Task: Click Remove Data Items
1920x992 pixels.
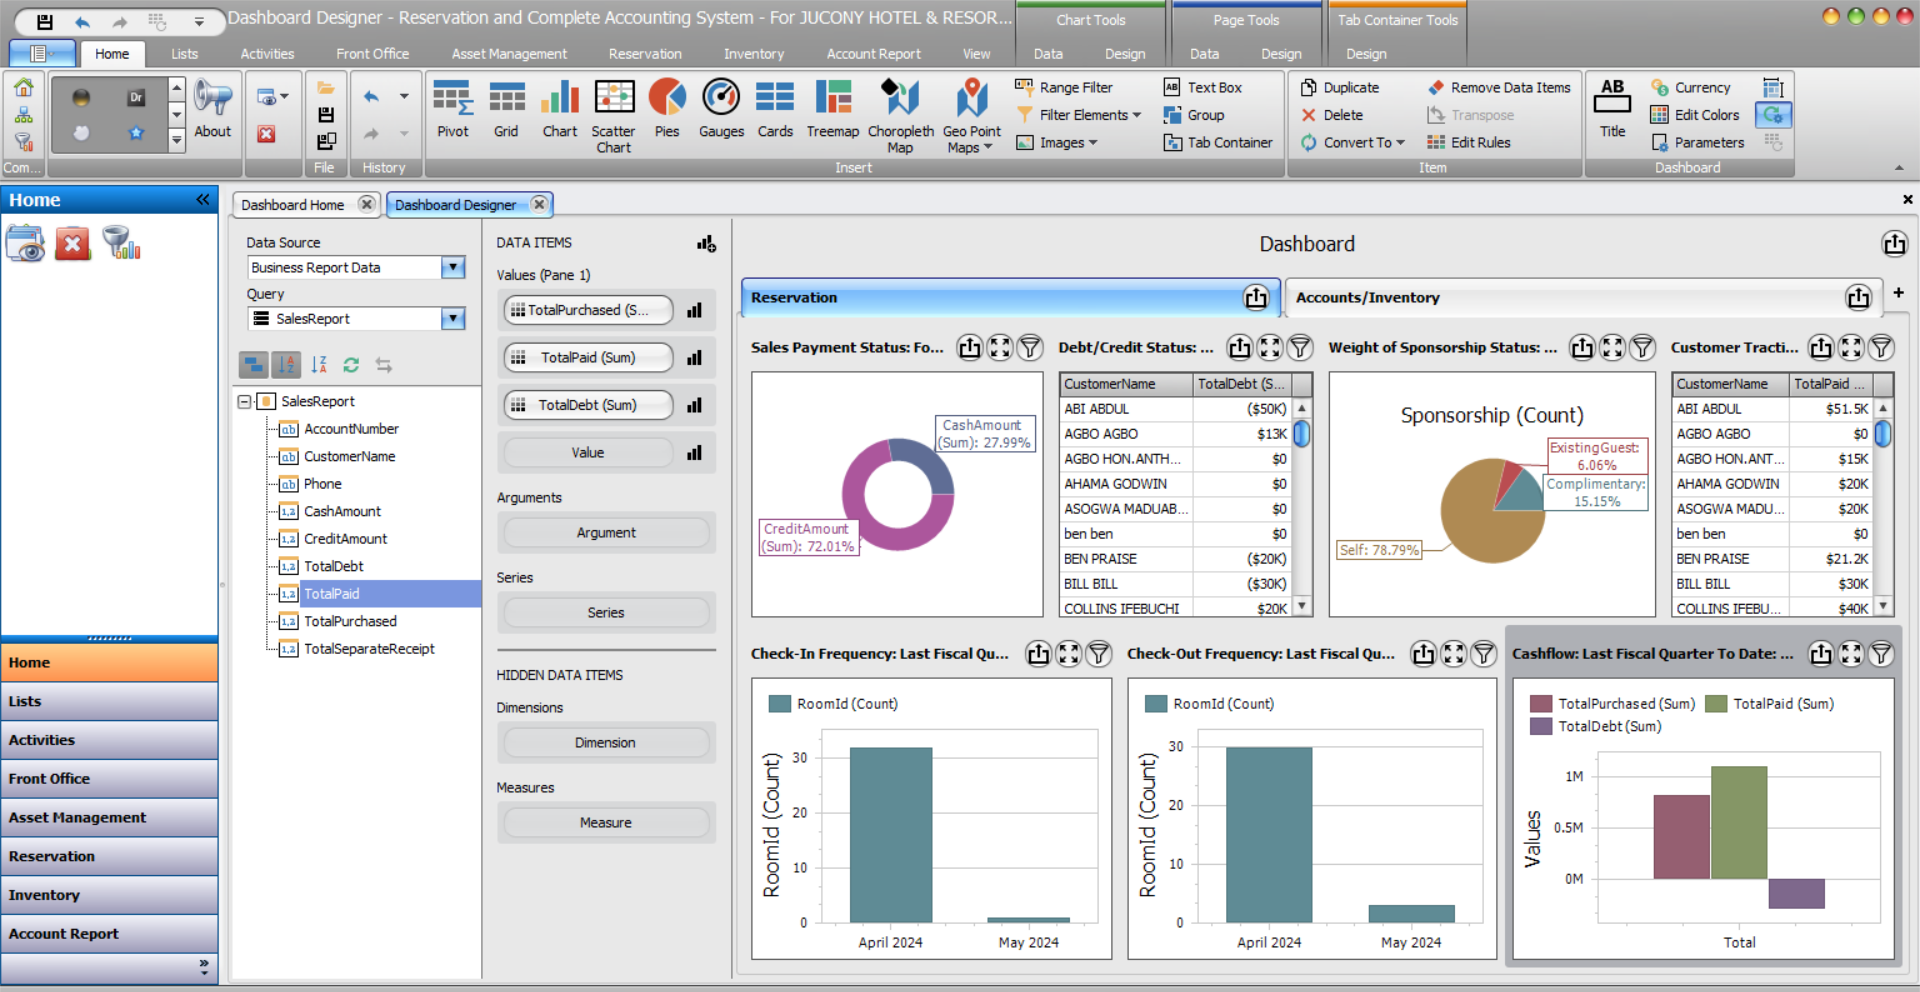Action: pyautogui.click(x=1499, y=88)
